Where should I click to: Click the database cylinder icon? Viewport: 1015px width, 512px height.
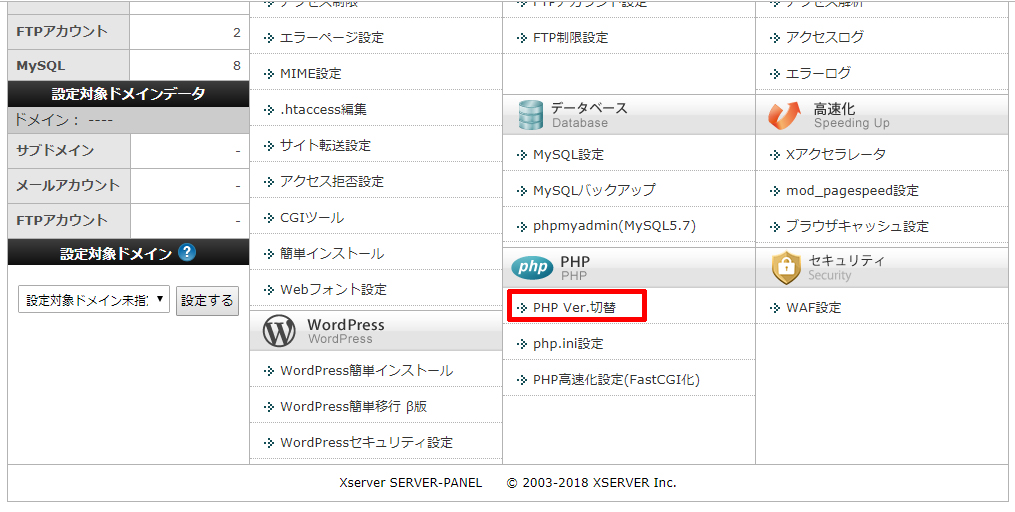click(530, 115)
